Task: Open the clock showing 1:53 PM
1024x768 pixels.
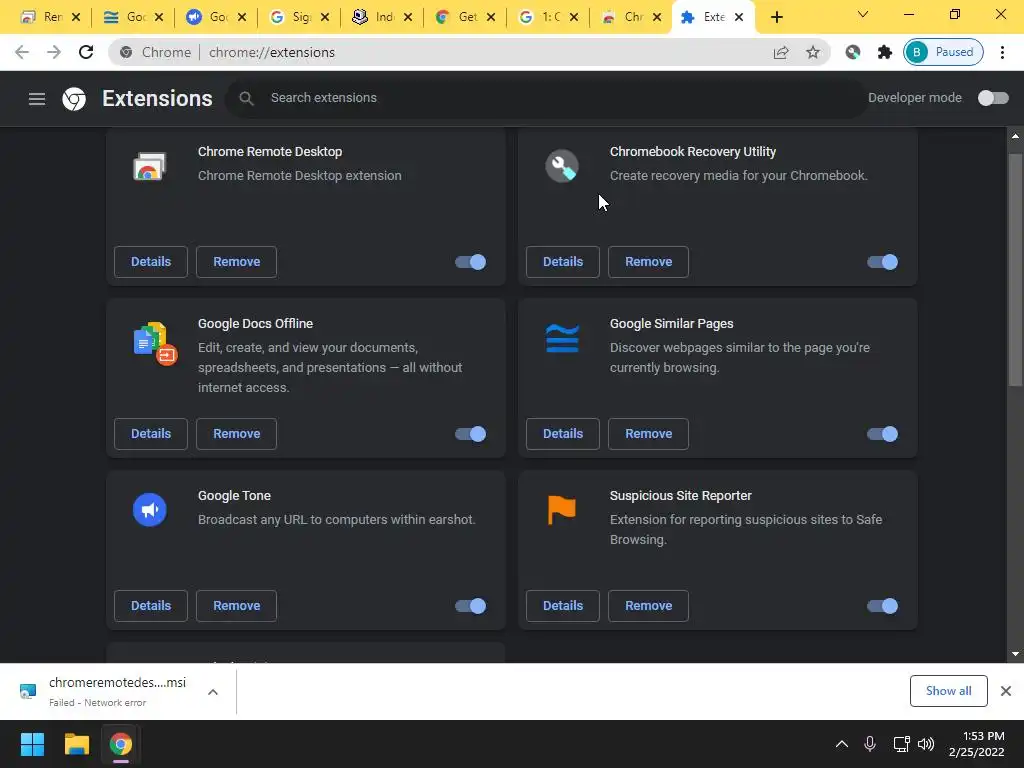Action: point(976,744)
